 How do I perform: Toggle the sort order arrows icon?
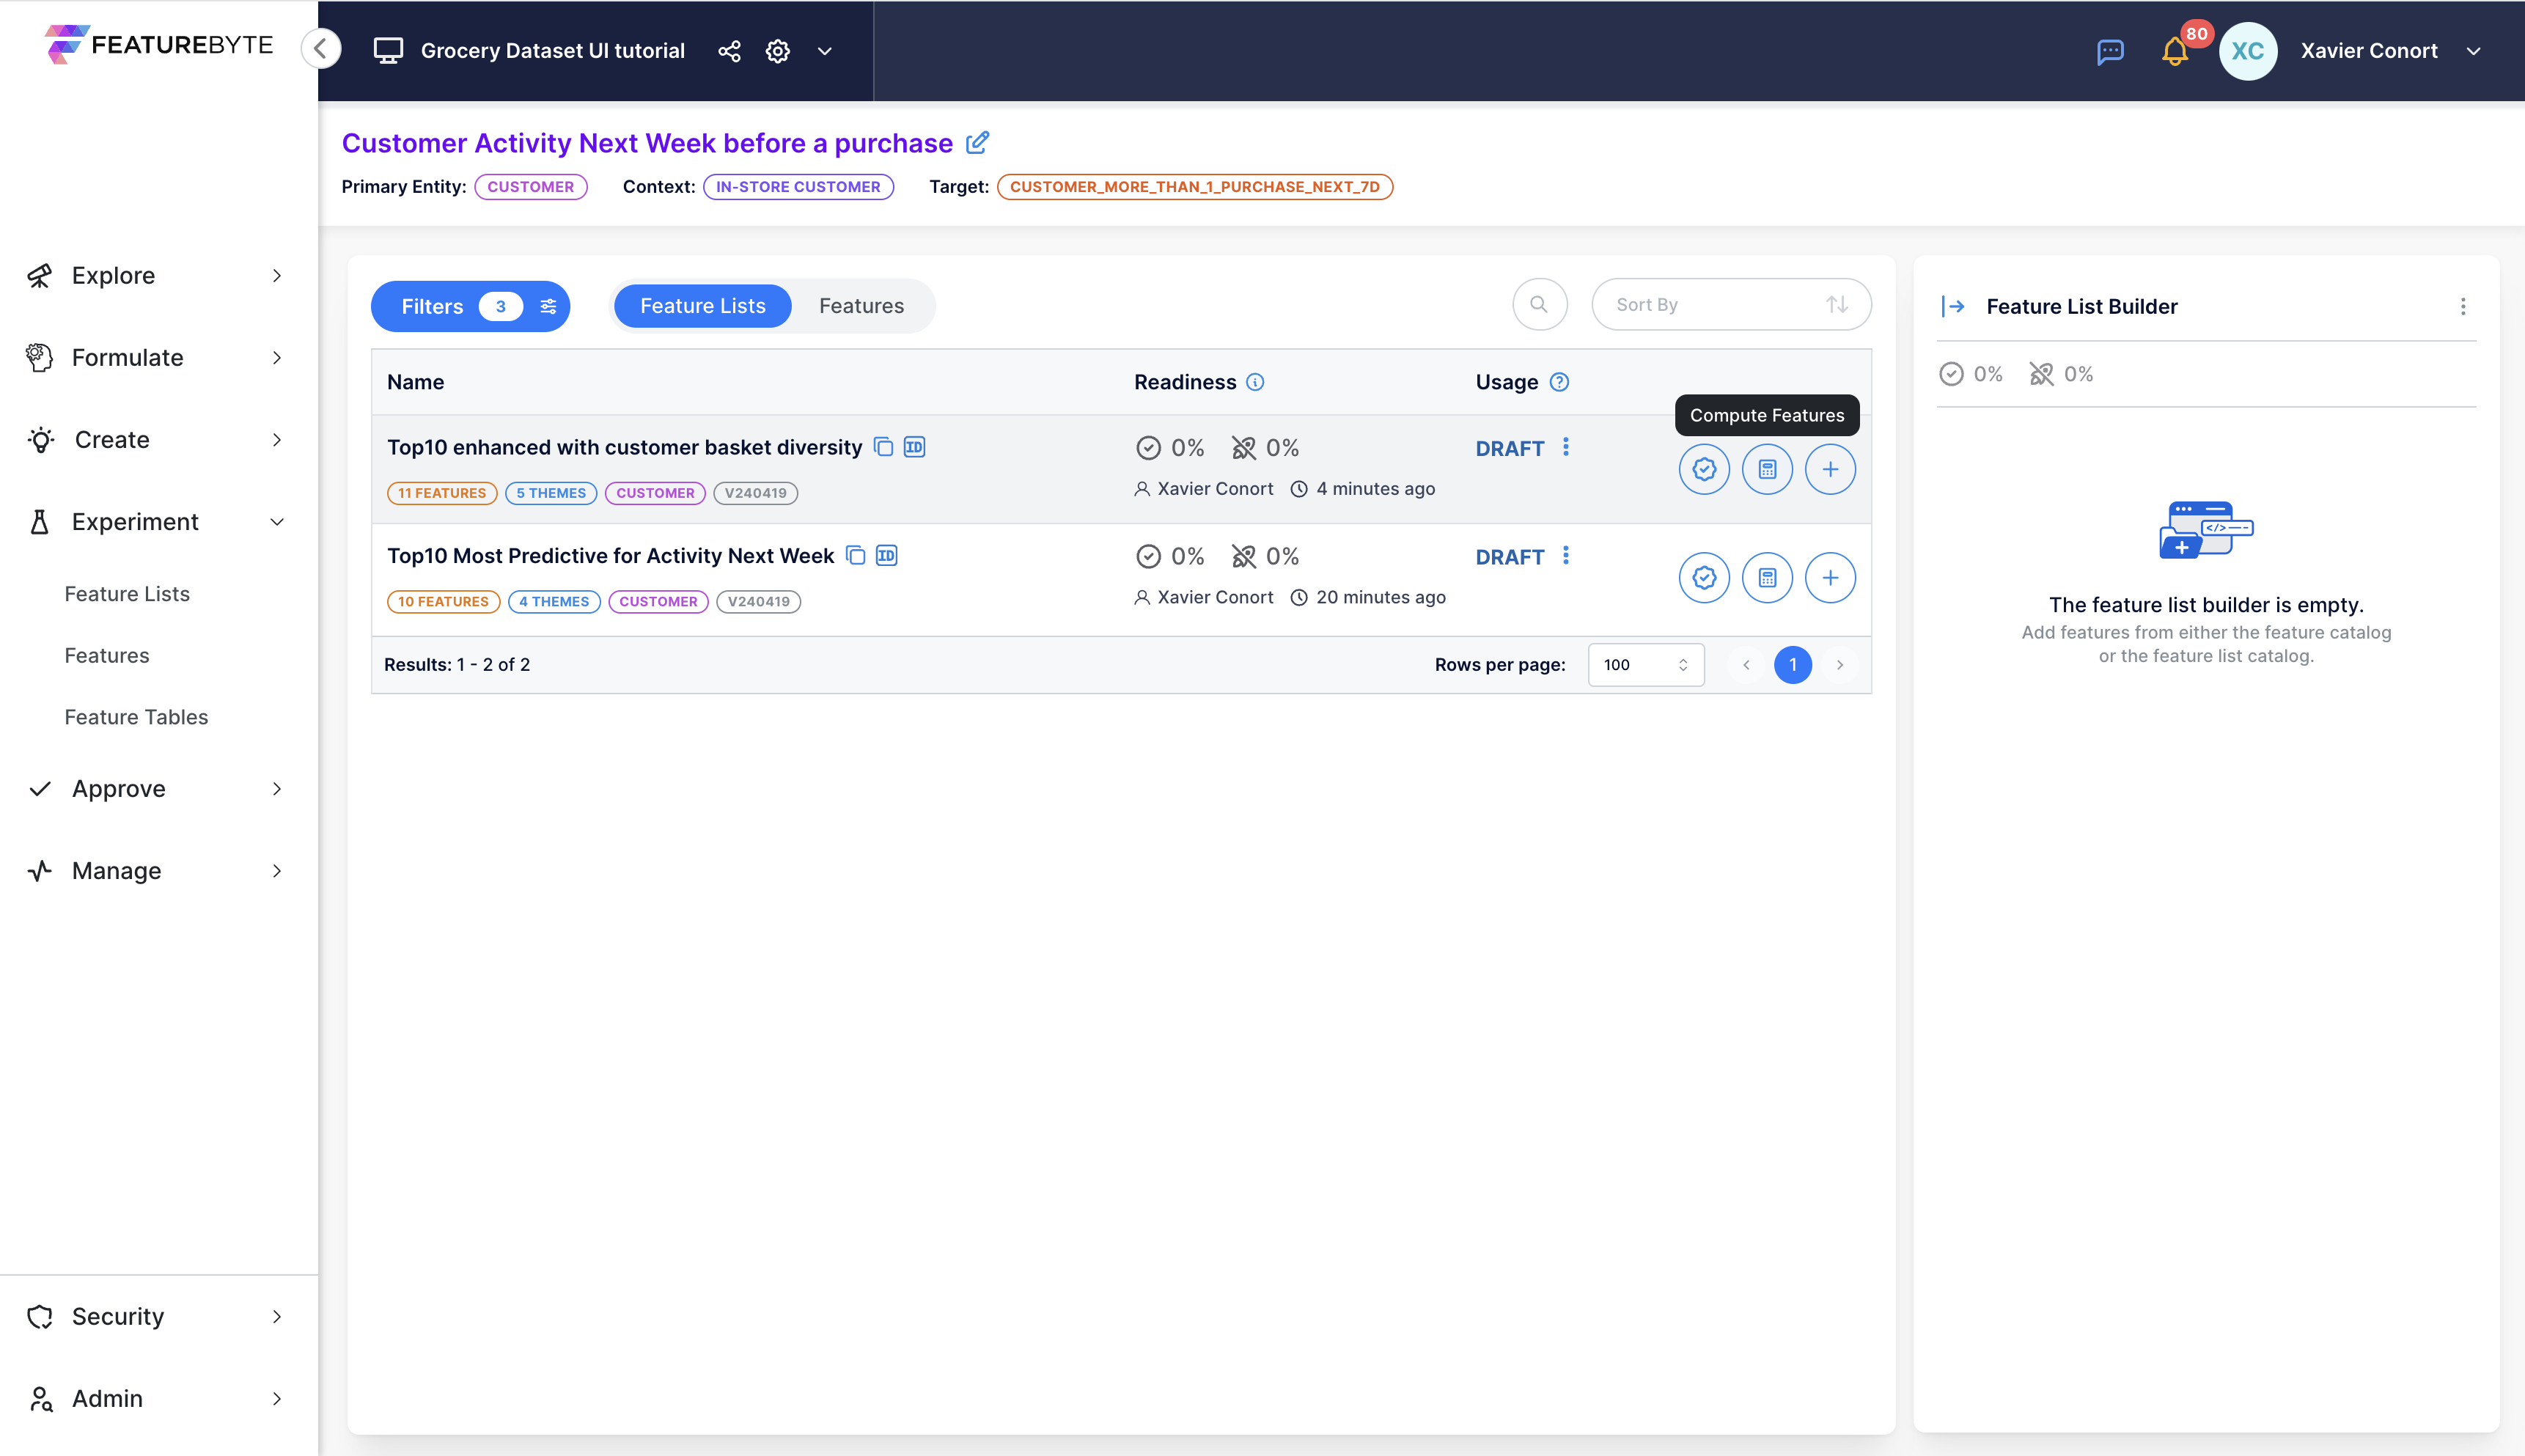[x=1836, y=304]
